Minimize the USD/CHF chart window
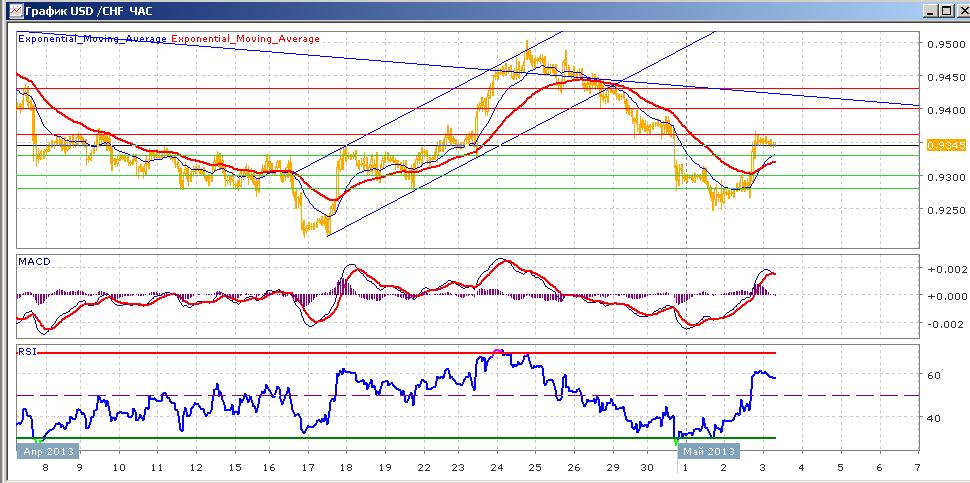The width and height of the screenshot is (970, 483). tap(931, 12)
